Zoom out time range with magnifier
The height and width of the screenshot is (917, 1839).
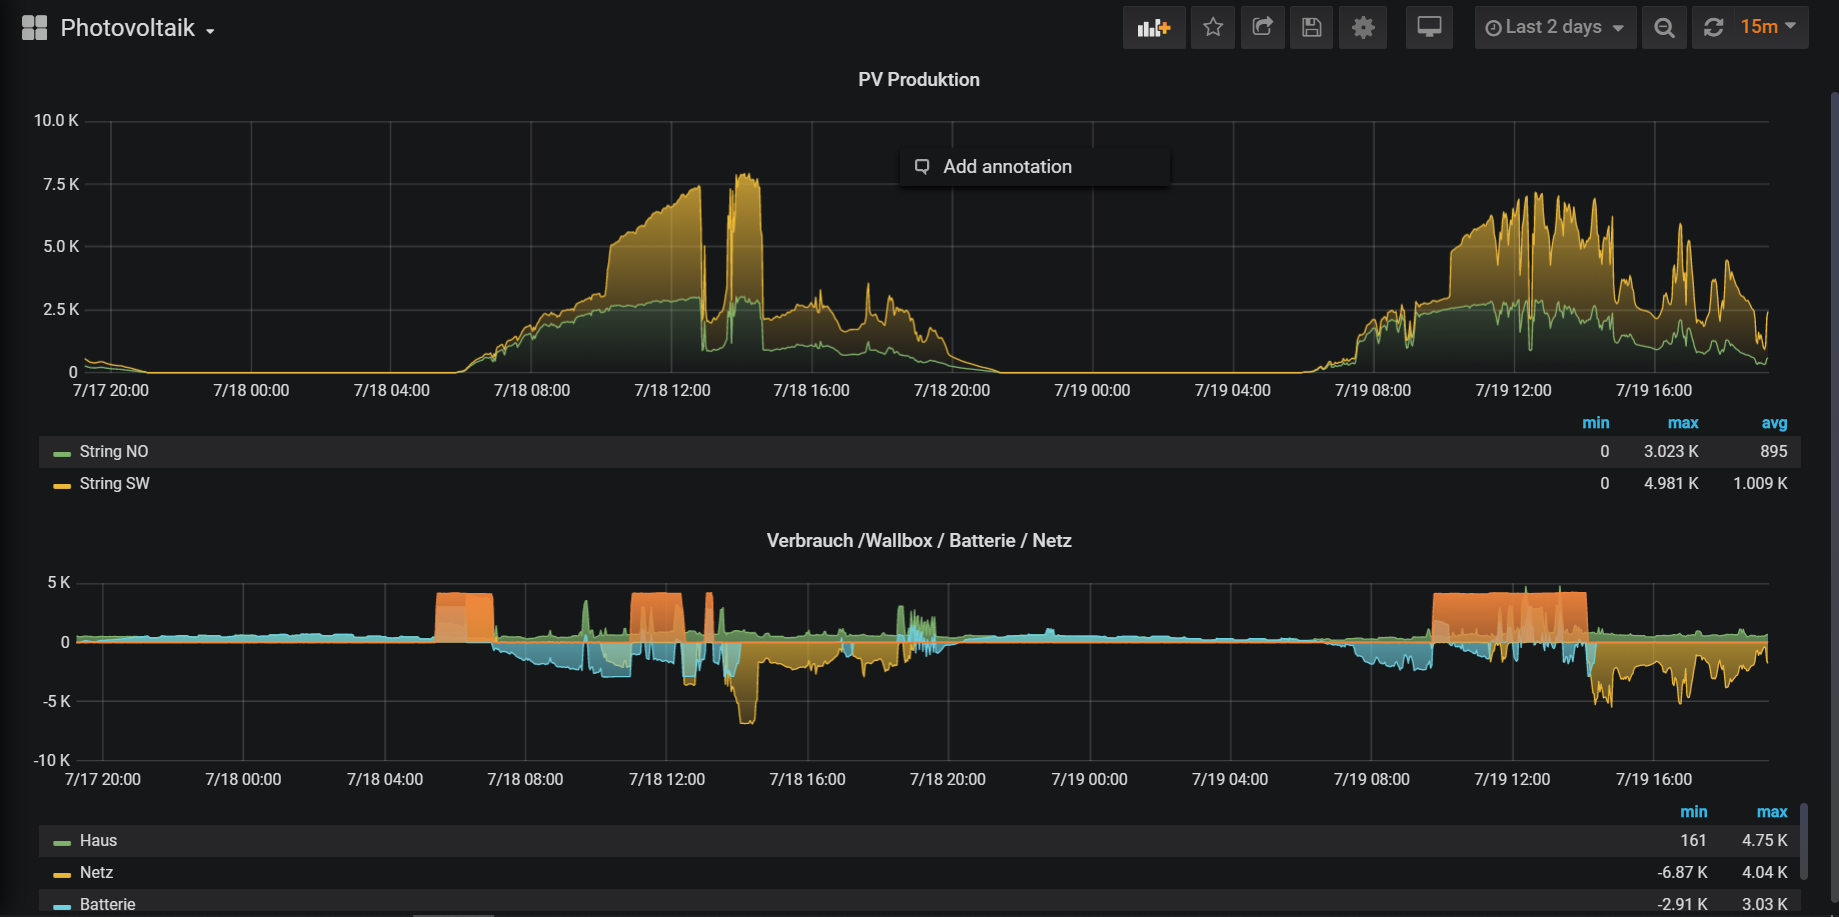(x=1664, y=27)
